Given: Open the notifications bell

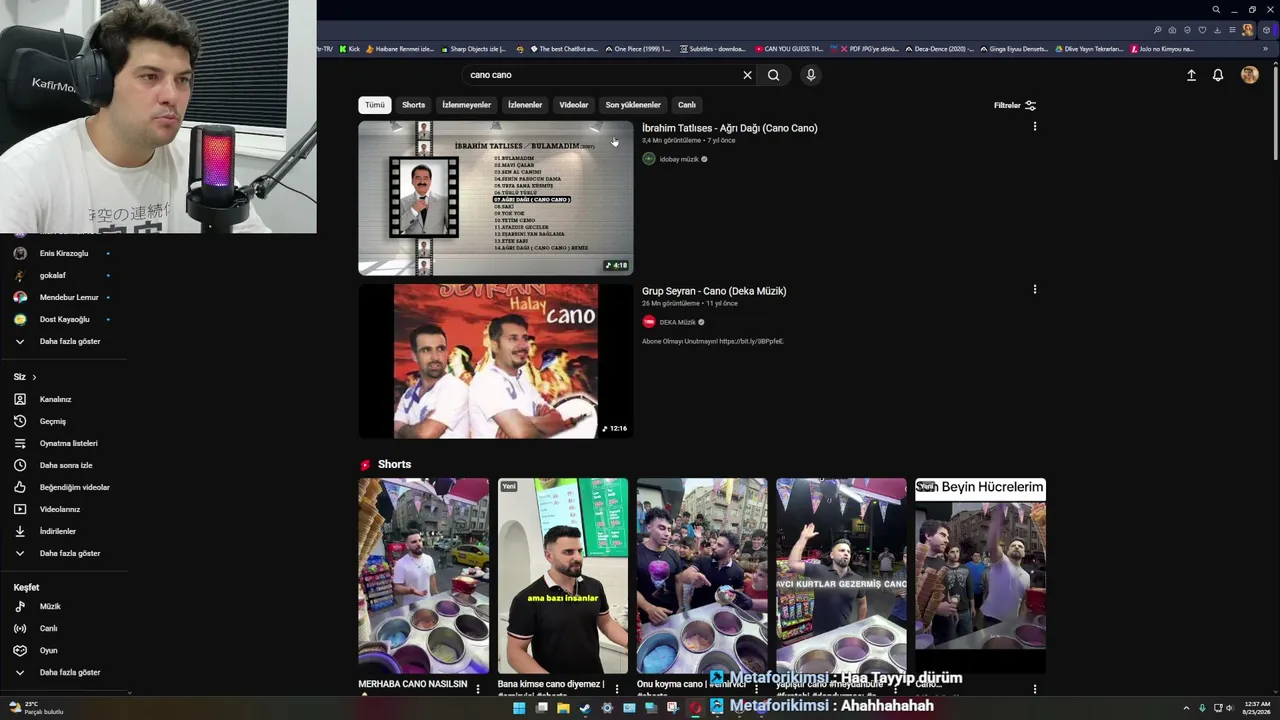Looking at the screenshot, I should [x=1218, y=75].
